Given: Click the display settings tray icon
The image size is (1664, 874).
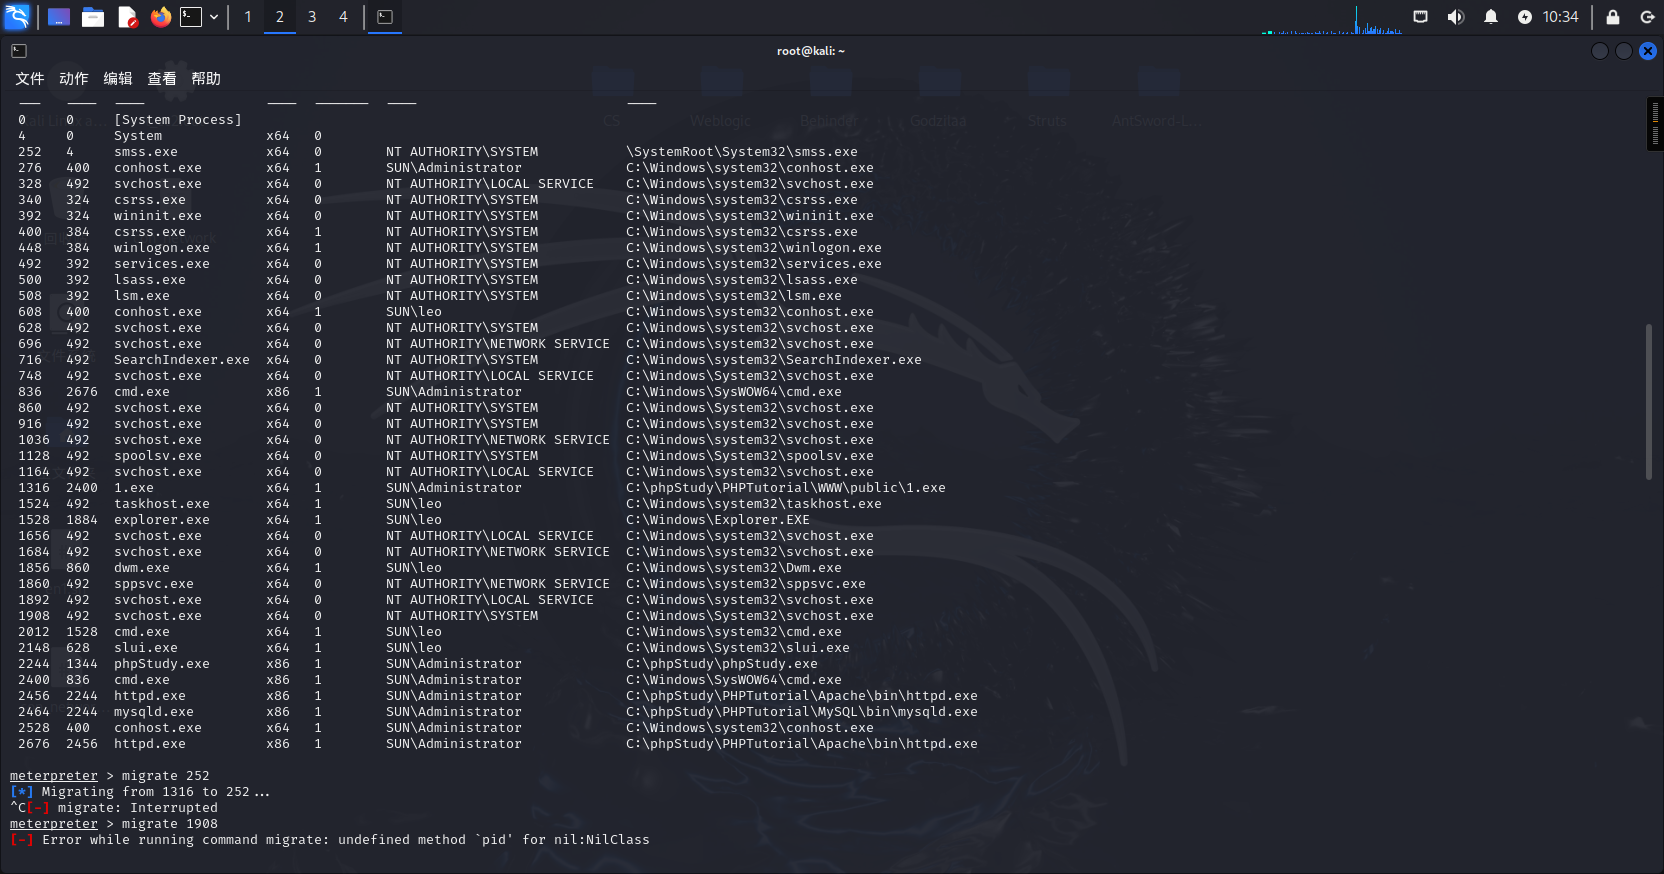Looking at the screenshot, I should (x=1420, y=17).
